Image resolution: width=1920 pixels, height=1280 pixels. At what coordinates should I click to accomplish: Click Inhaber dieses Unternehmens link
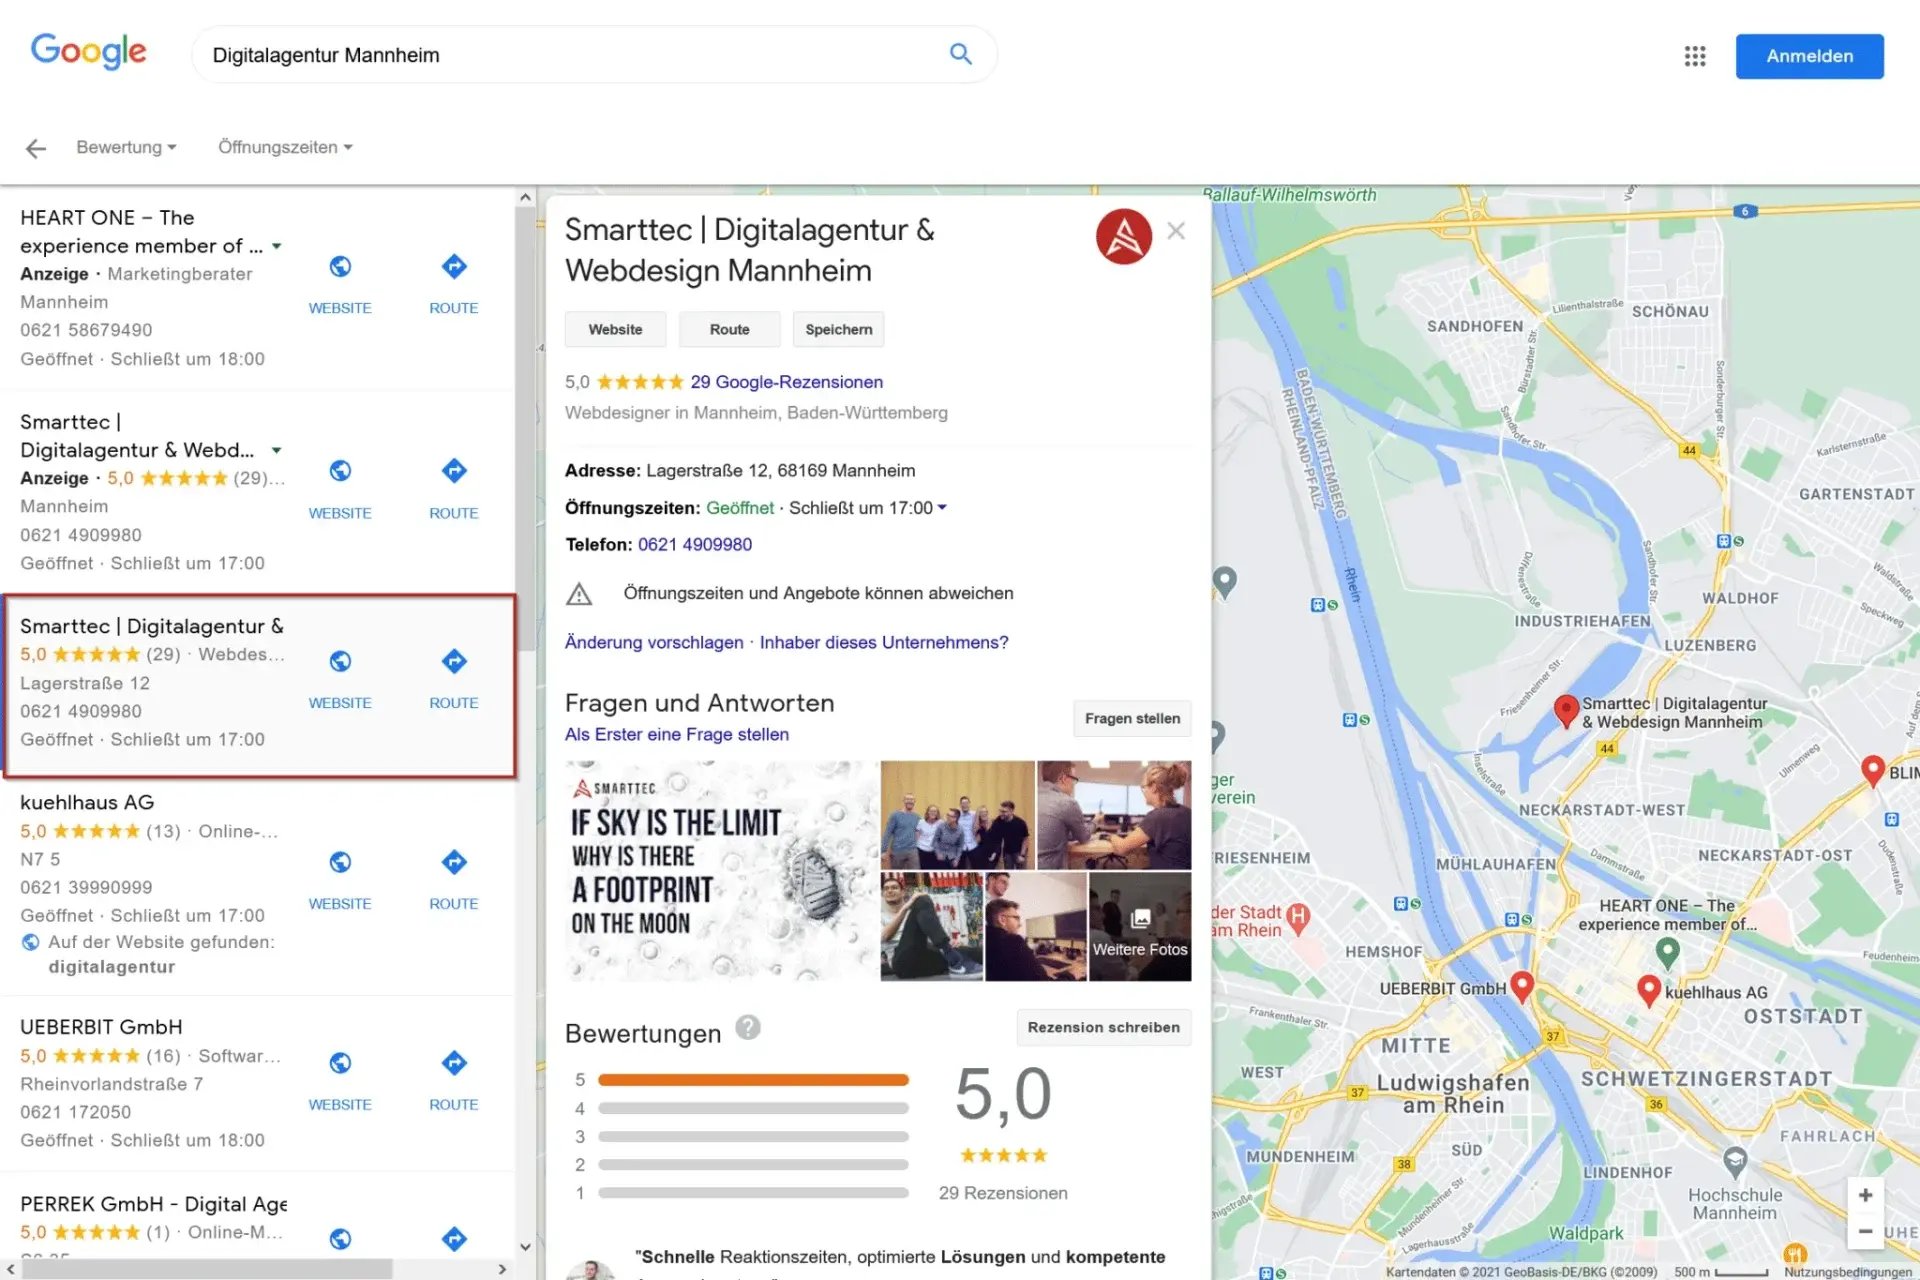pyautogui.click(x=882, y=642)
